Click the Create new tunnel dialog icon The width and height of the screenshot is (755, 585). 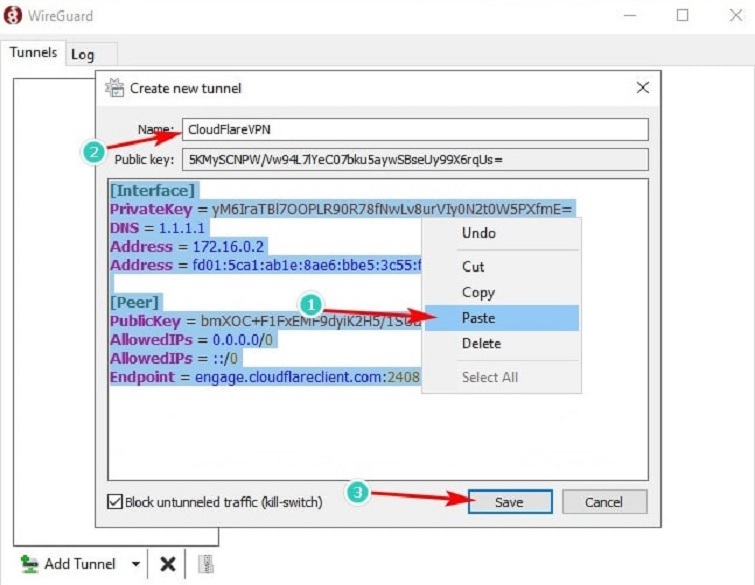[x=115, y=88]
